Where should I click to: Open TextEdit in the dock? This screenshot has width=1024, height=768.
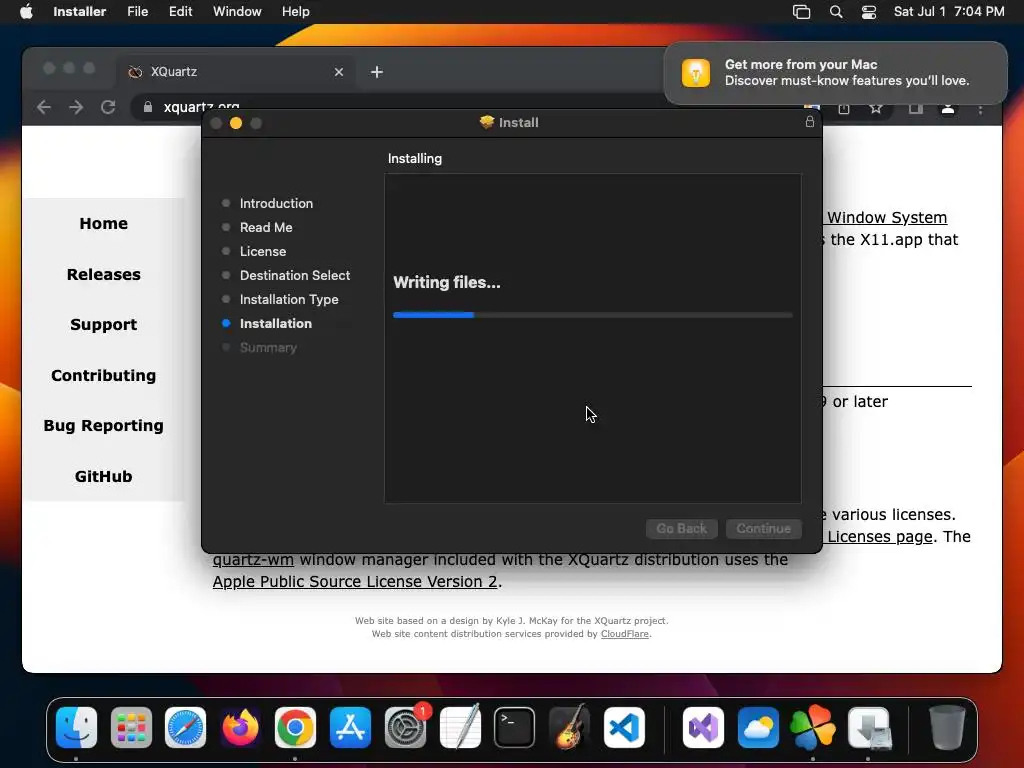460,728
